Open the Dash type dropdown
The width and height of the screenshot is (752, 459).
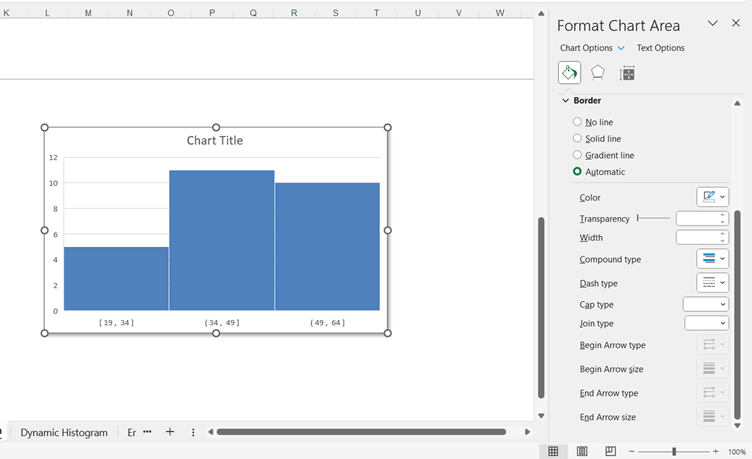(712, 283)
